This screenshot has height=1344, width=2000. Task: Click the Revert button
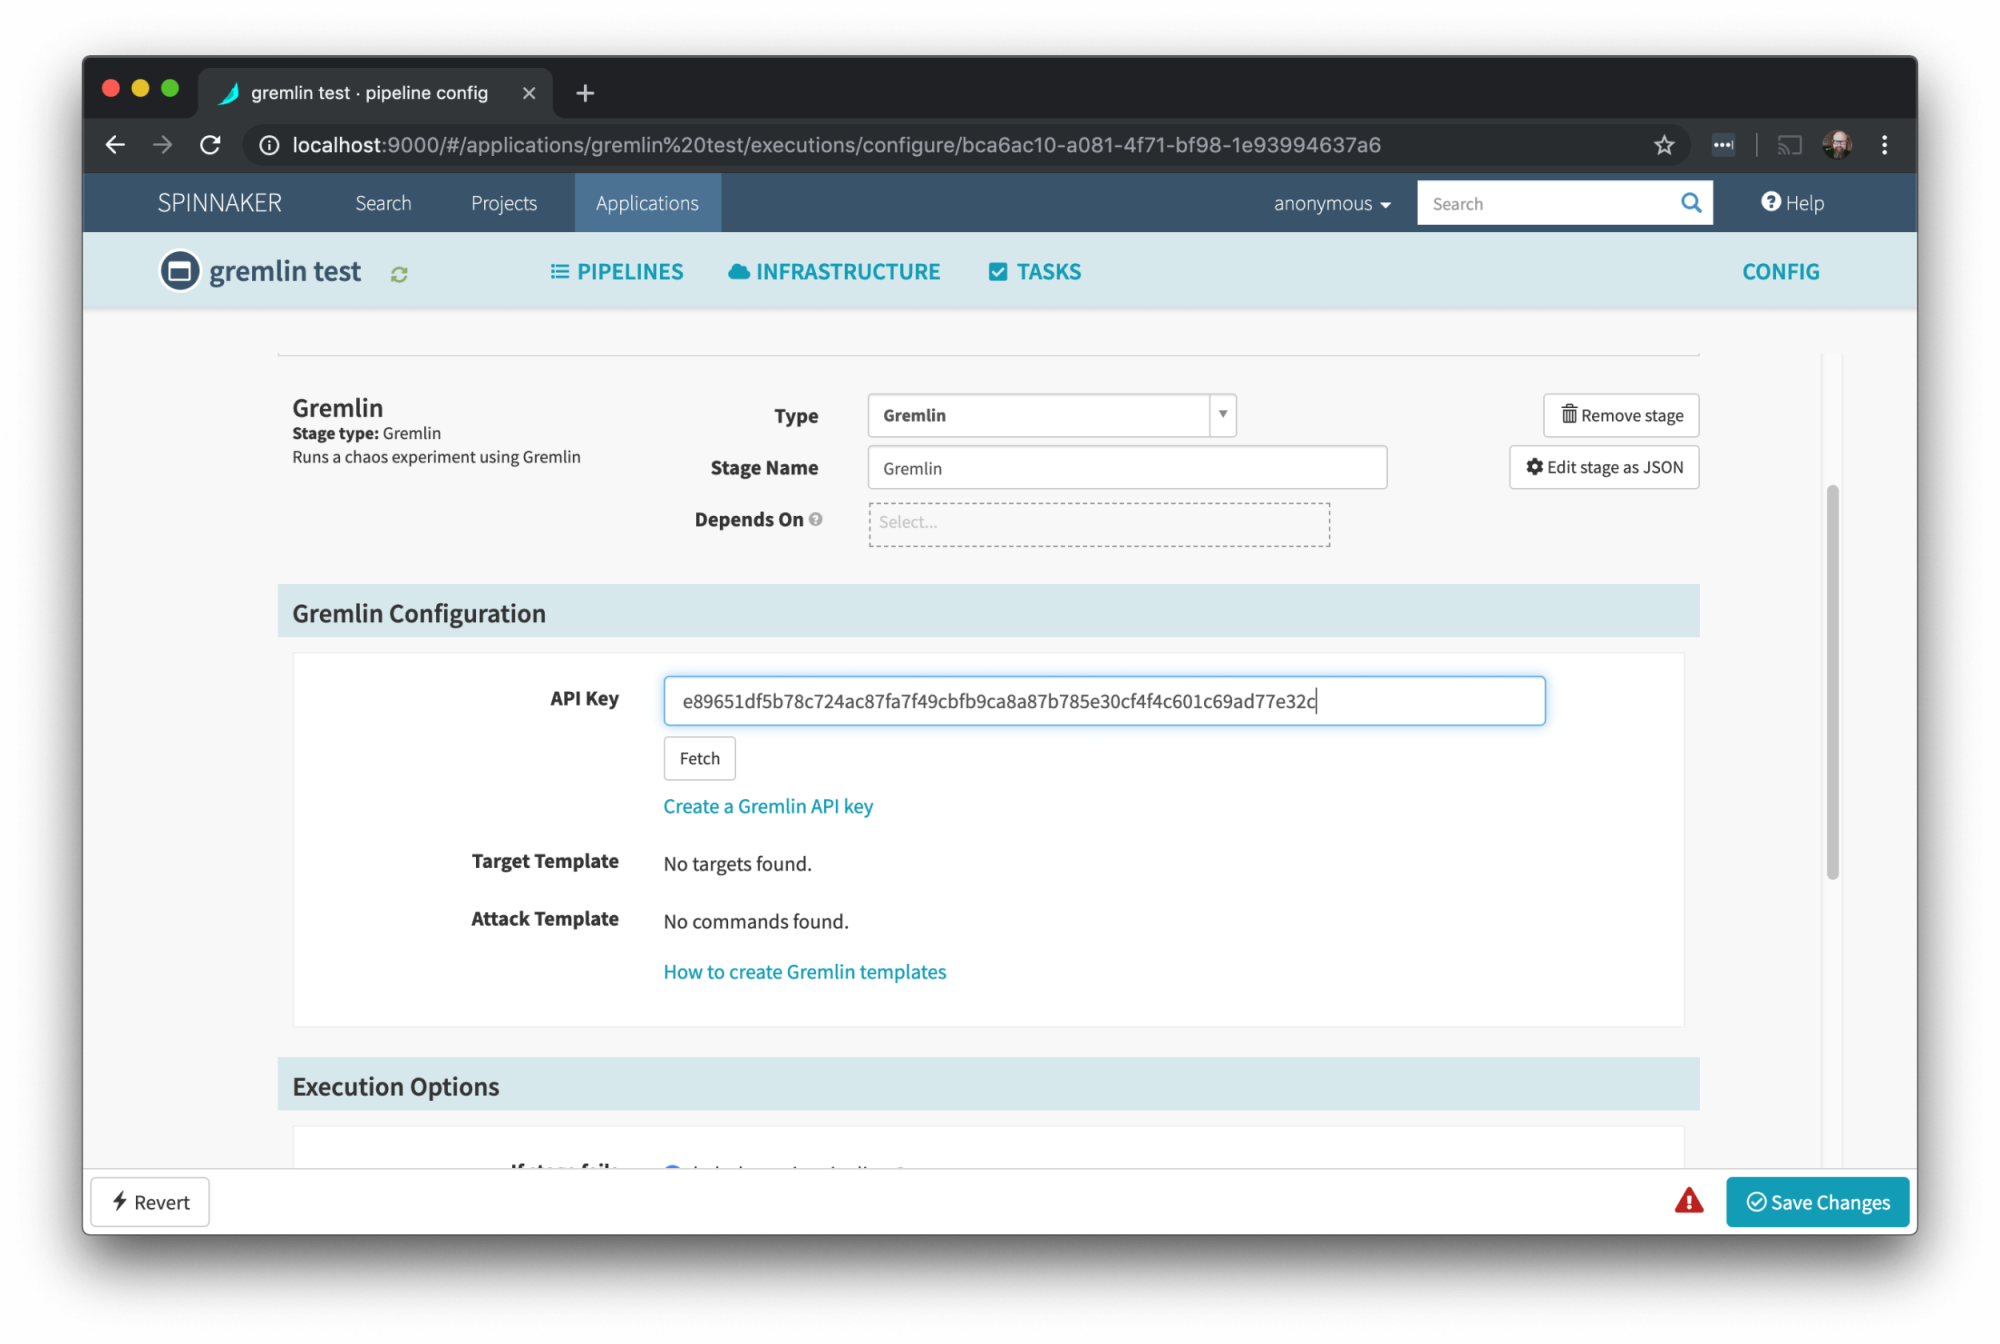tap(150, 1202)
